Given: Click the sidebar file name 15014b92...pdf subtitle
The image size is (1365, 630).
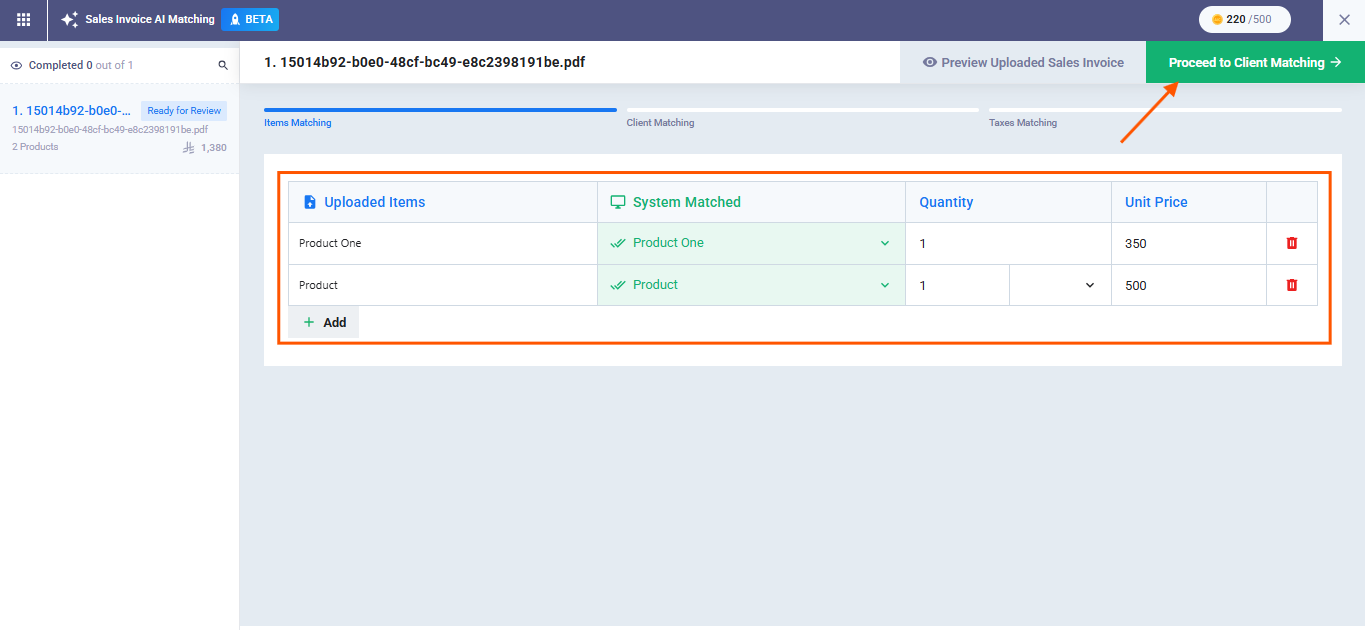Looking at the screenshot, I should click(x=110, y=130).
